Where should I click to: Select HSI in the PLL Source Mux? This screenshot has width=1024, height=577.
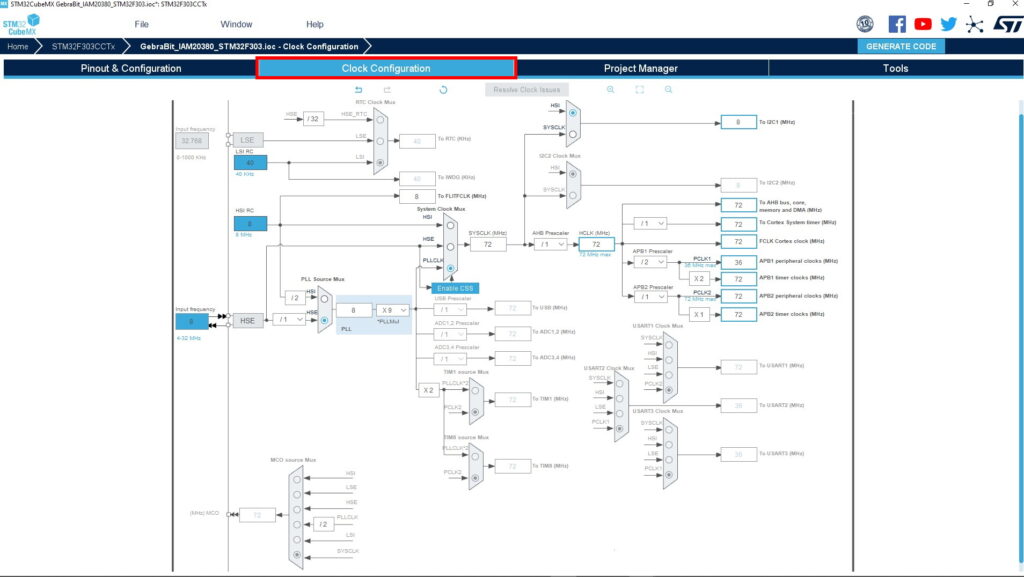coord(324,299)
